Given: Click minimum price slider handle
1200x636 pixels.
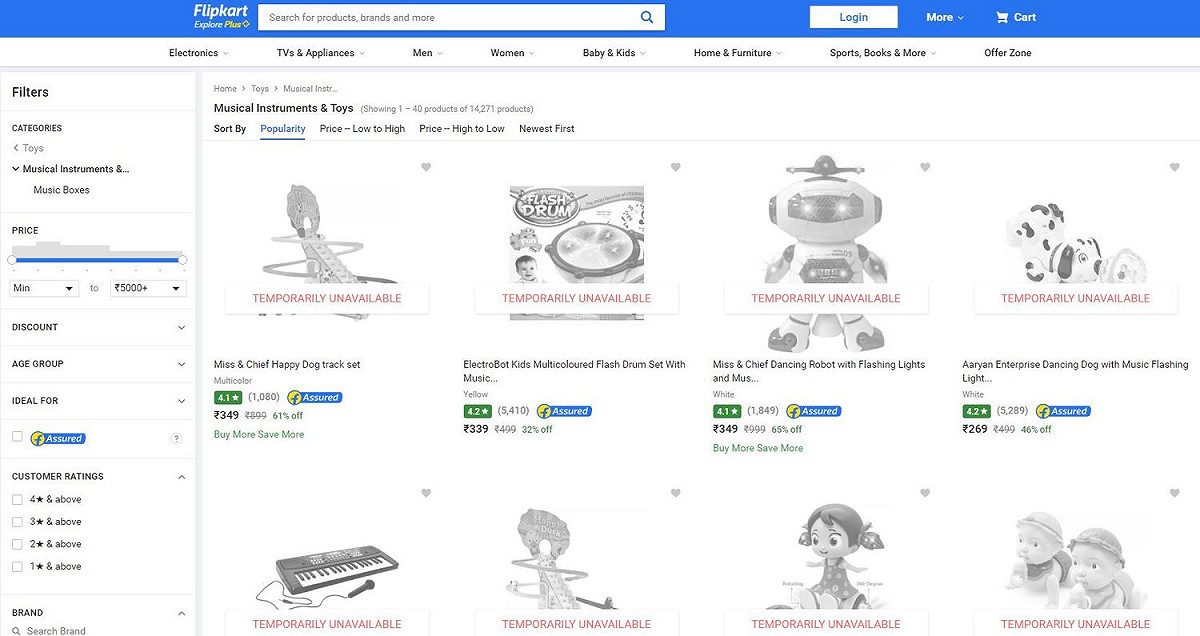Looking at the screenshot, I should pos(12,260).
